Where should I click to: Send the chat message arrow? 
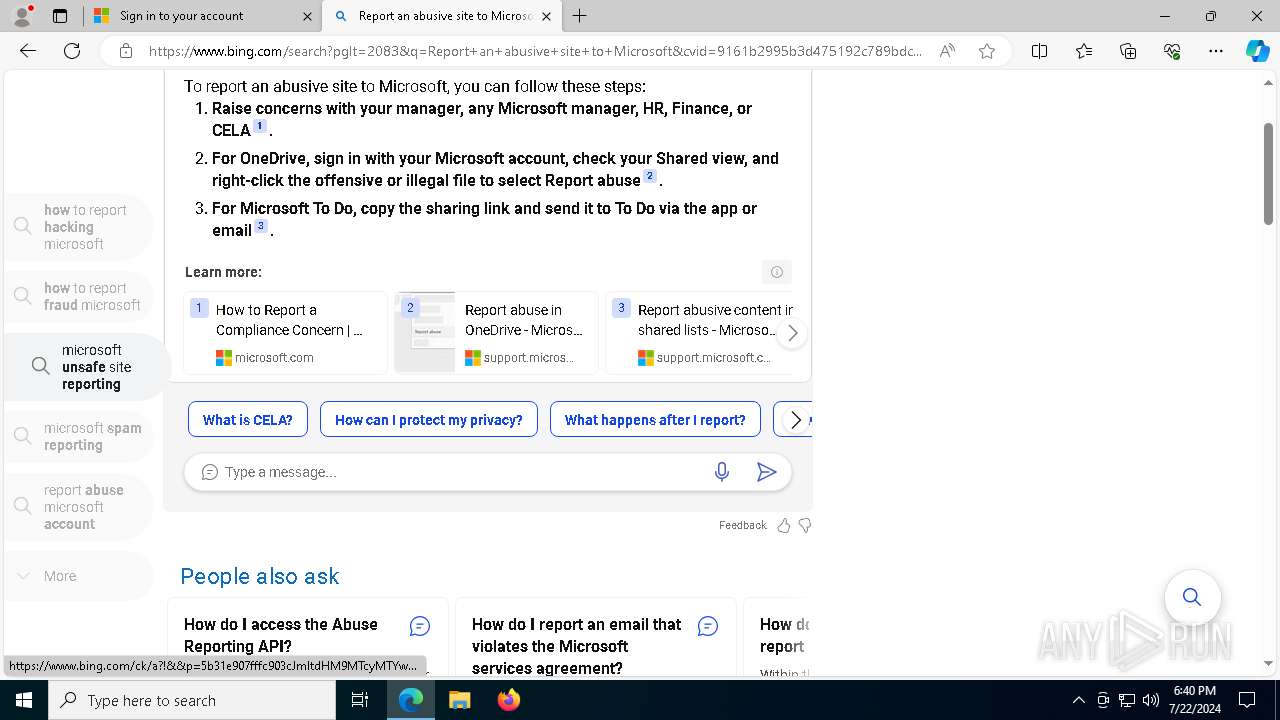coord(767,472)
